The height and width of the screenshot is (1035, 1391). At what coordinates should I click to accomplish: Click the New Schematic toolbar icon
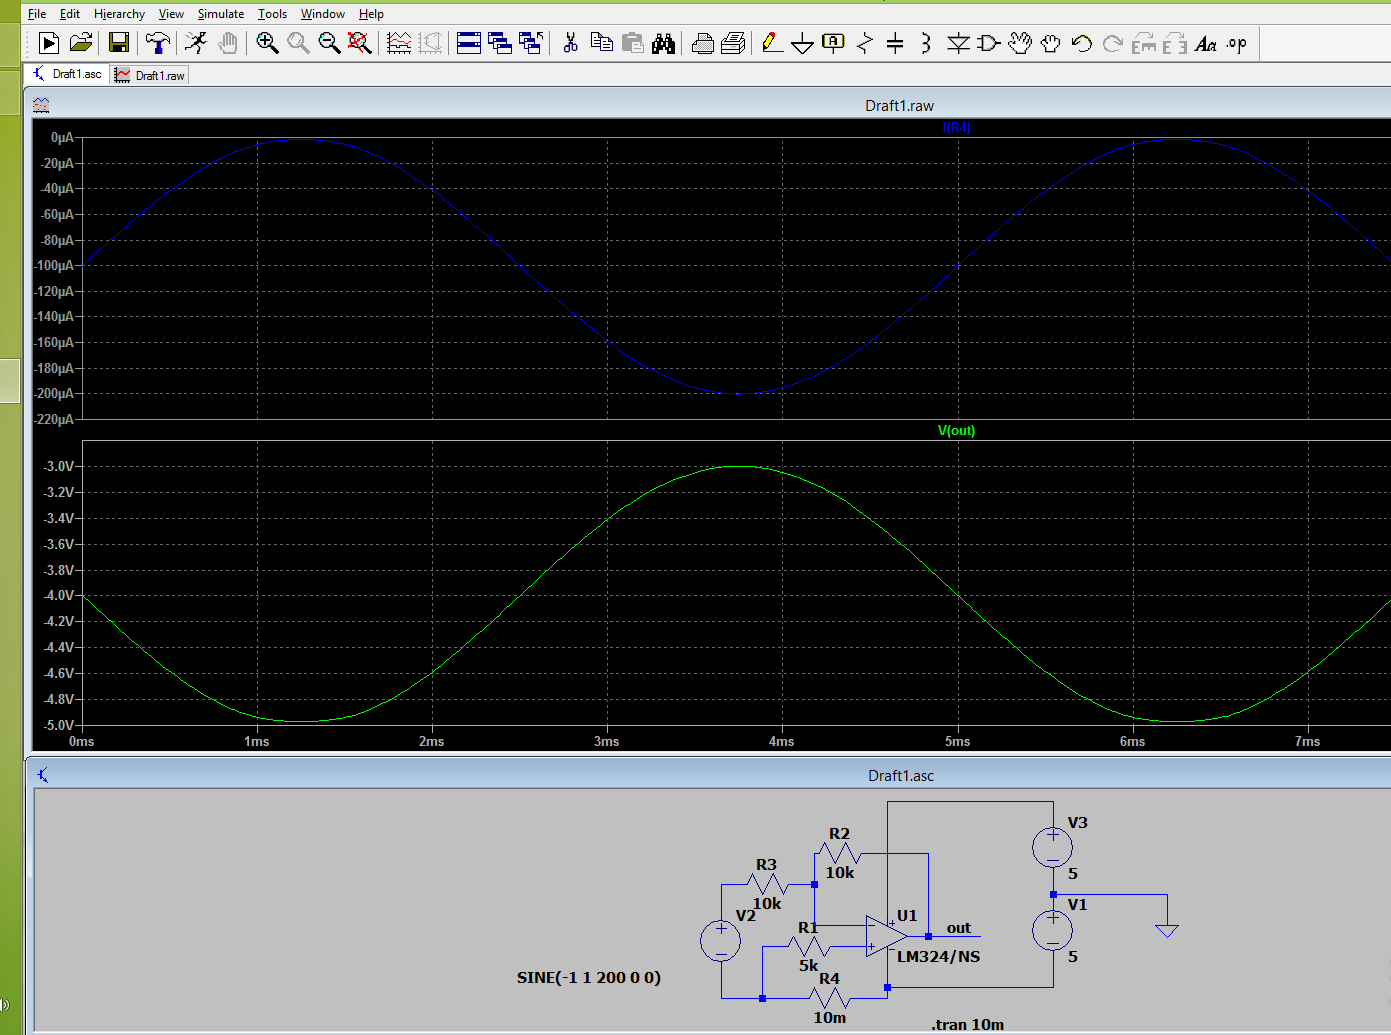tap(49, 43)
